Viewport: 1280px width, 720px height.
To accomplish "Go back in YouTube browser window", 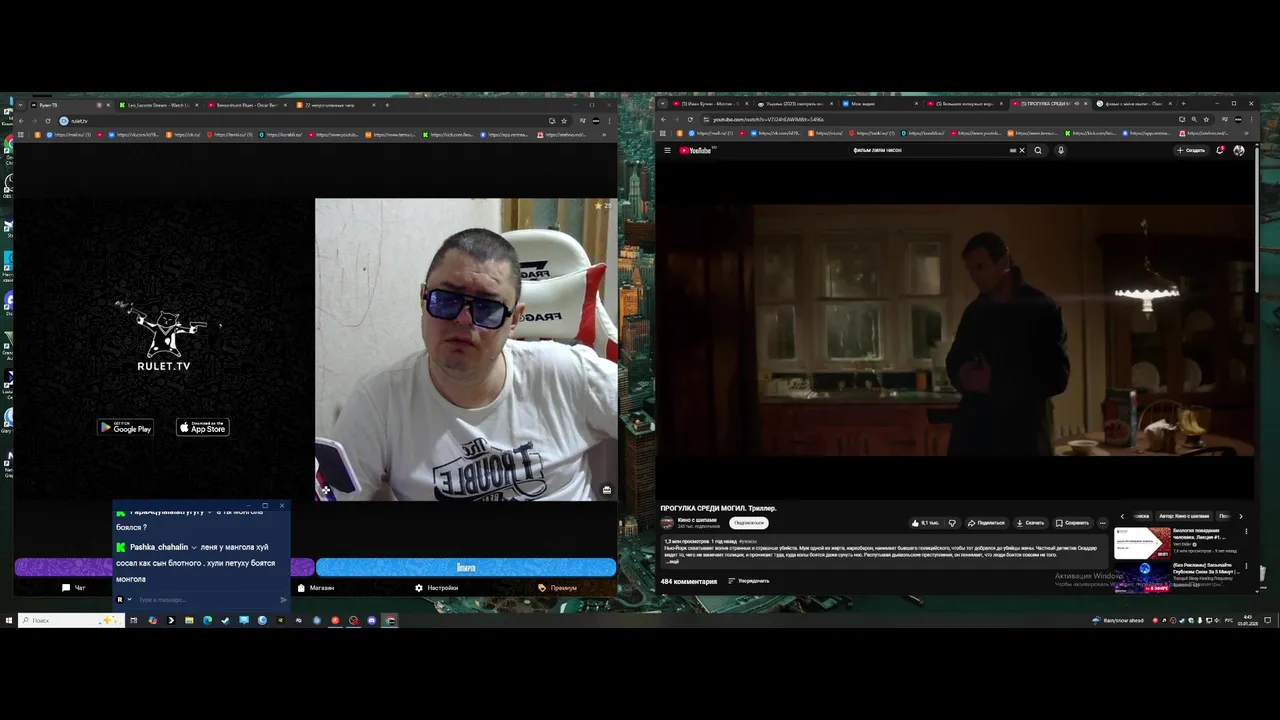I will click(x=663, y=120).
